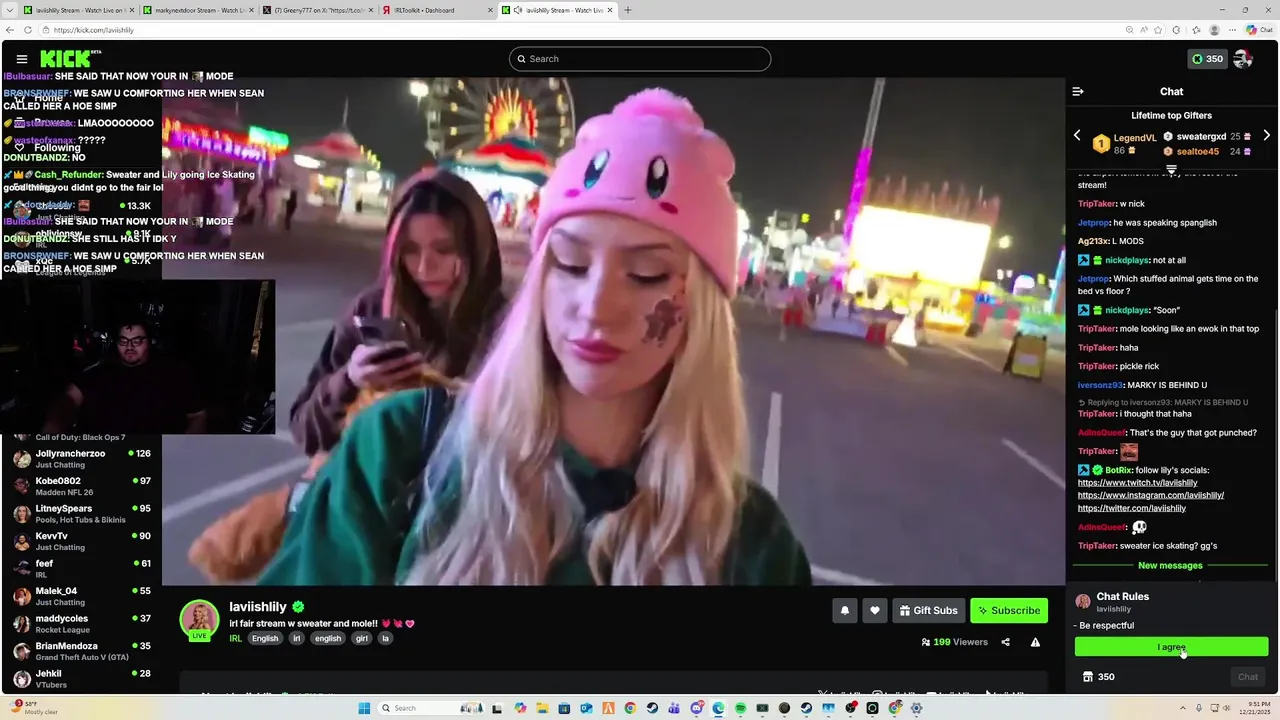Click the IRL category link
1280x720 pixels.
[x=236, y=638]
